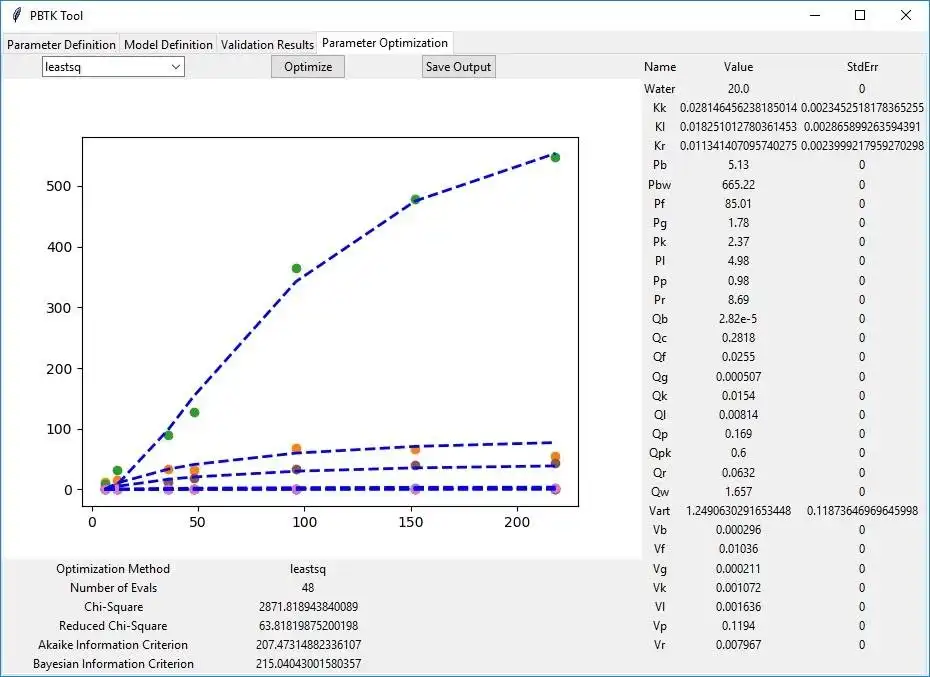Click the Vart StdErr 0.11873646969645998

[x=862, y=511]
